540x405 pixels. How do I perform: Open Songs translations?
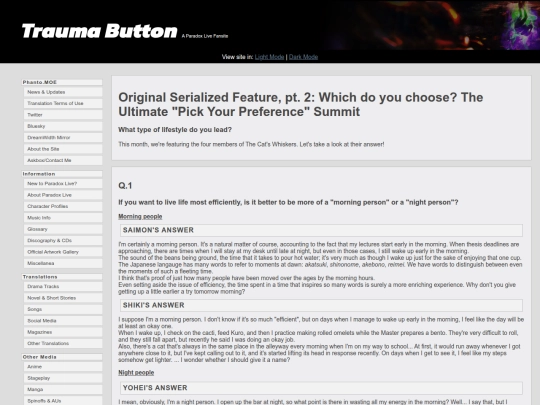click(x=63, y=309)
